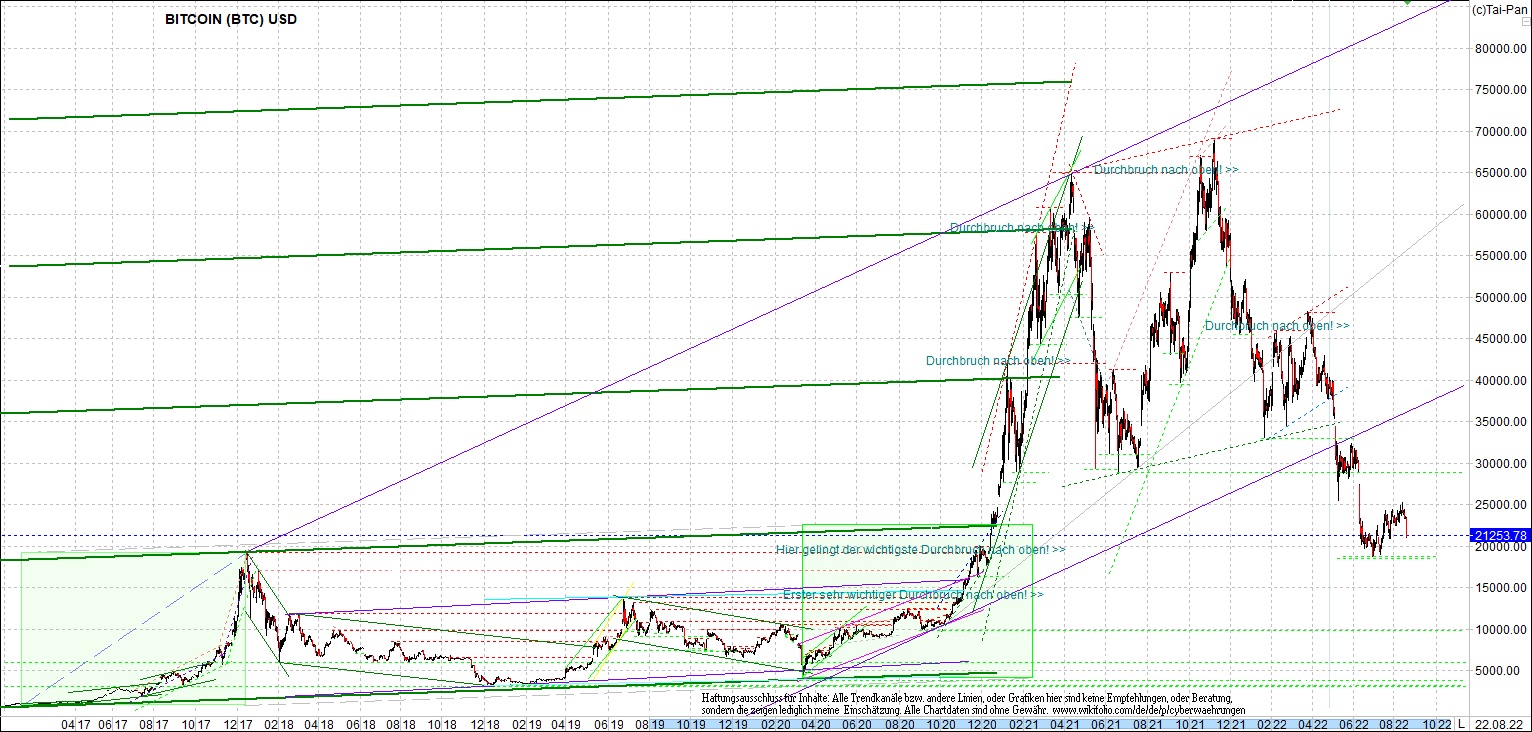Click the 15000.00 price axis label
The width and height of the screenshot is (1532, 732).
click(1500, 588)
